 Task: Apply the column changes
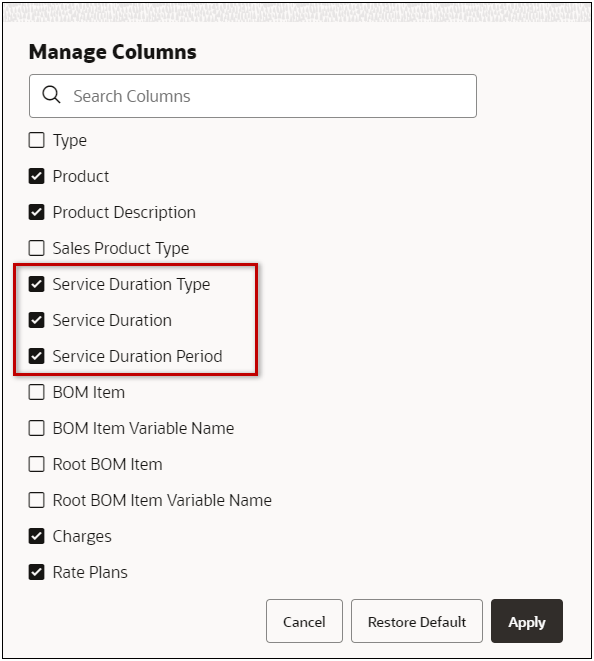coord(527,621)
